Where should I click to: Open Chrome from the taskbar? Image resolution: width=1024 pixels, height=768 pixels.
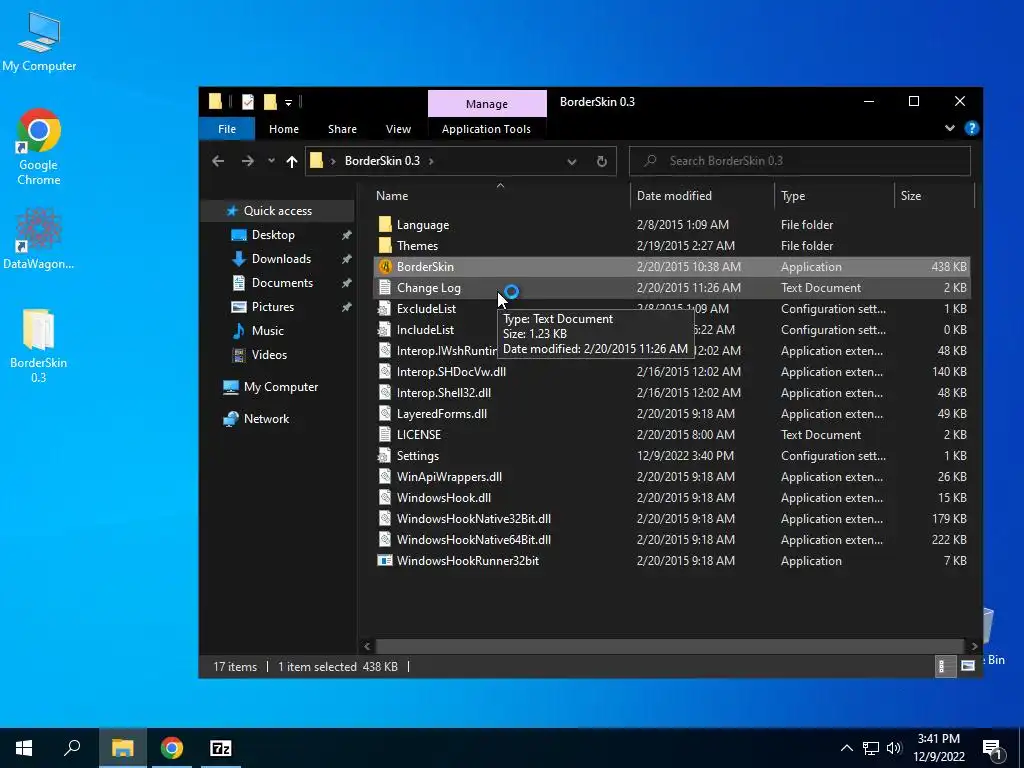(172, 748)
